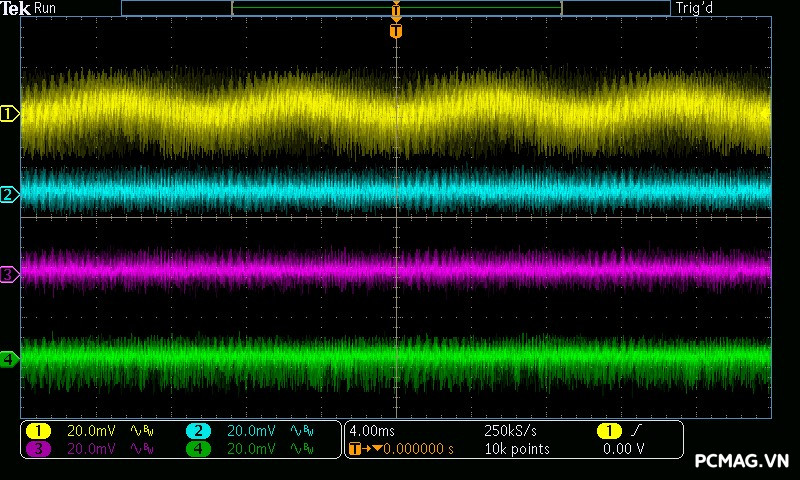Click channel 1 bandwidth limit icon
The image size is (800, 480).
141,430
